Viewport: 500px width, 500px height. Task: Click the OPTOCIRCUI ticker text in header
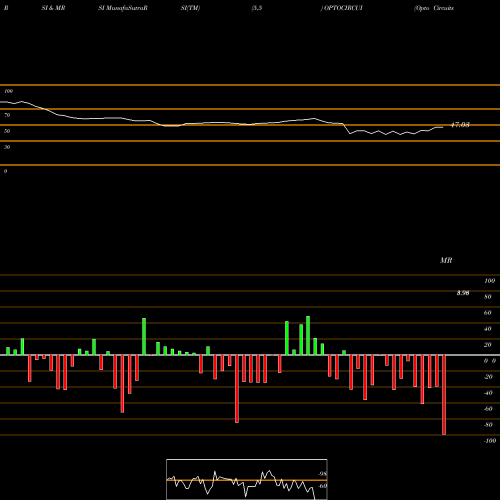(343, 8)
